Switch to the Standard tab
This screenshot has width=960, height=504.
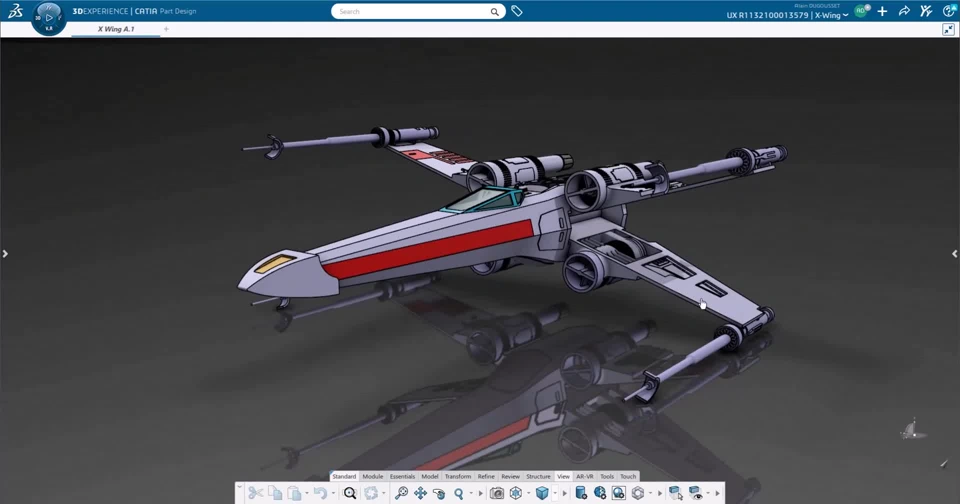344,476
